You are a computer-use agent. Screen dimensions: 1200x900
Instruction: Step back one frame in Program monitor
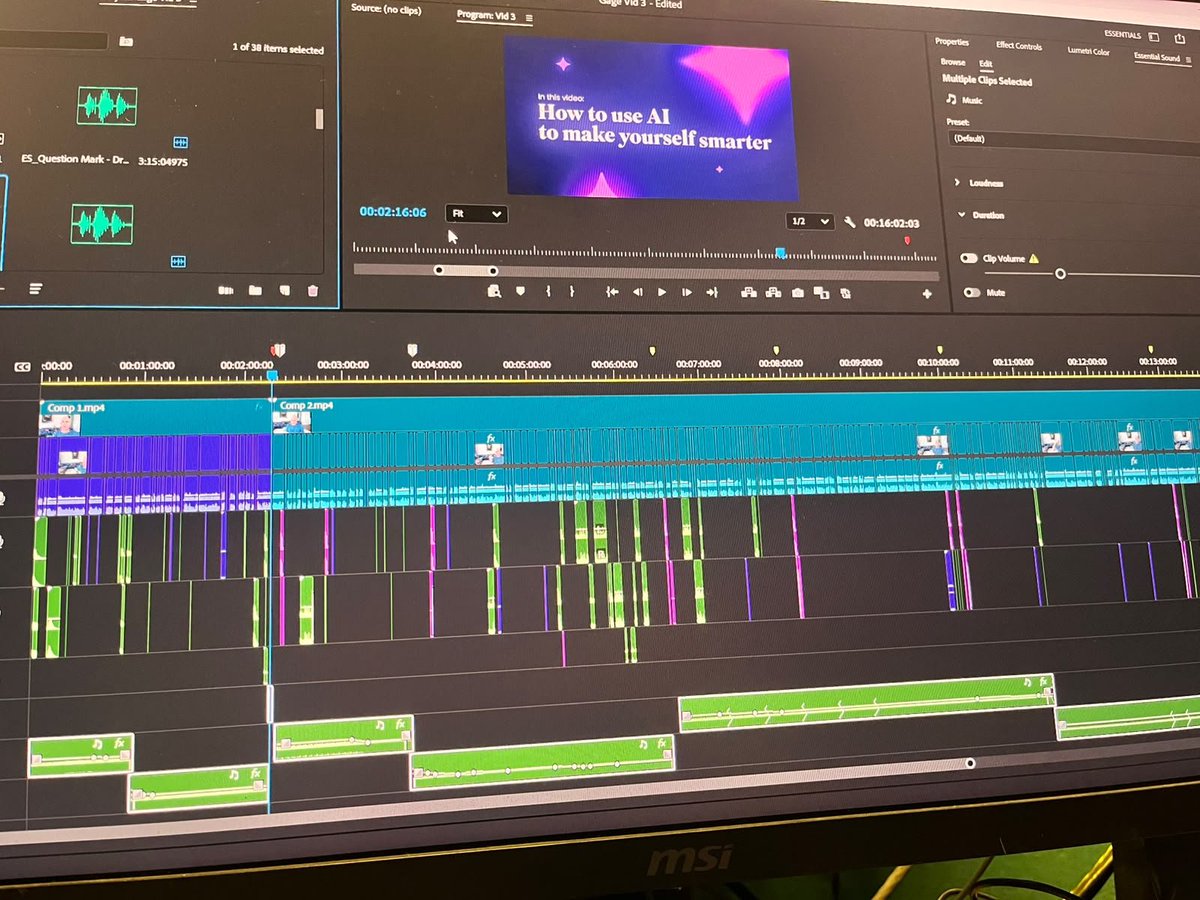click(x=637, y=292)
